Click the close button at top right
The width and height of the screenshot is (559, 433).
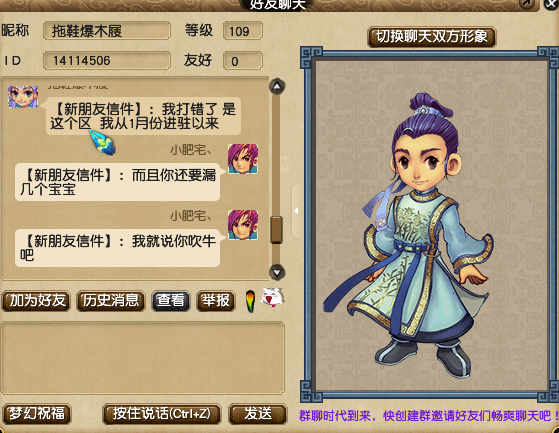point(551,4)
